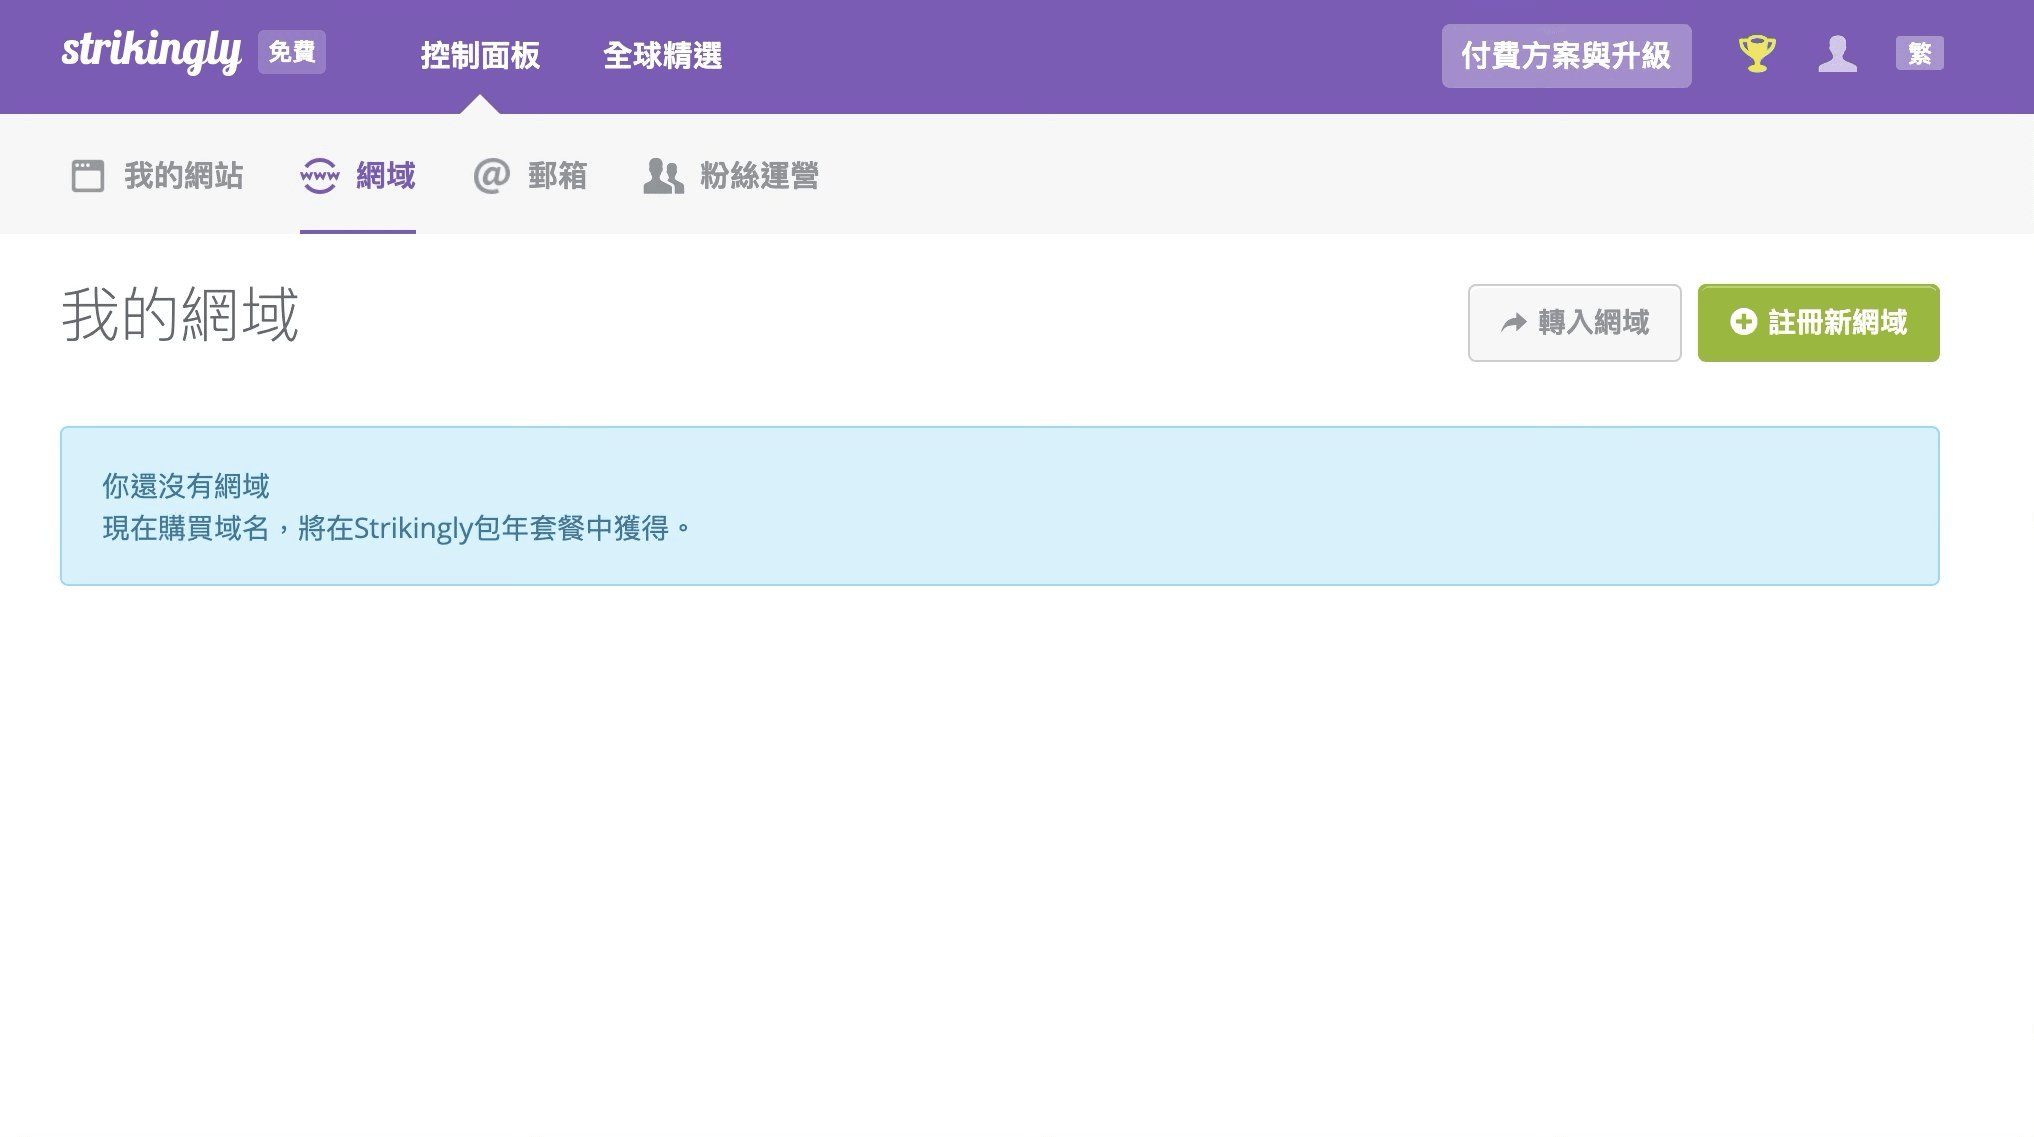Switch to the 我的網站 tab label
Screen dimensions: 2034x1137
[184, 176]
